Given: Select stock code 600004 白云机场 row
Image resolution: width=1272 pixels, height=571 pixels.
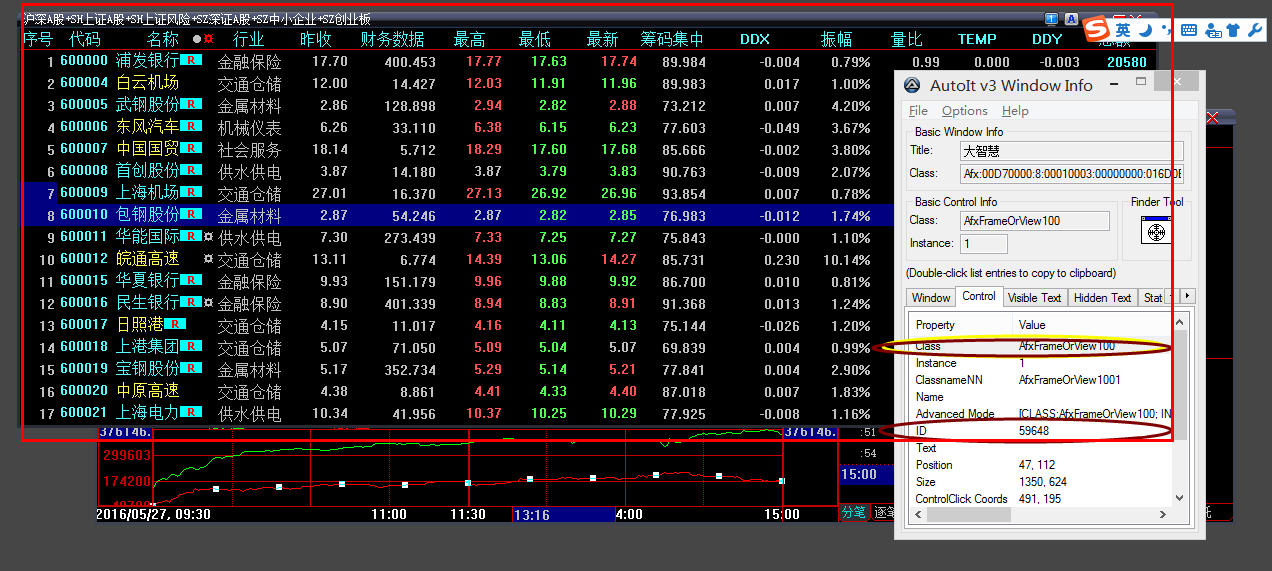Looking at the screenshot, I should coord(455,83).
